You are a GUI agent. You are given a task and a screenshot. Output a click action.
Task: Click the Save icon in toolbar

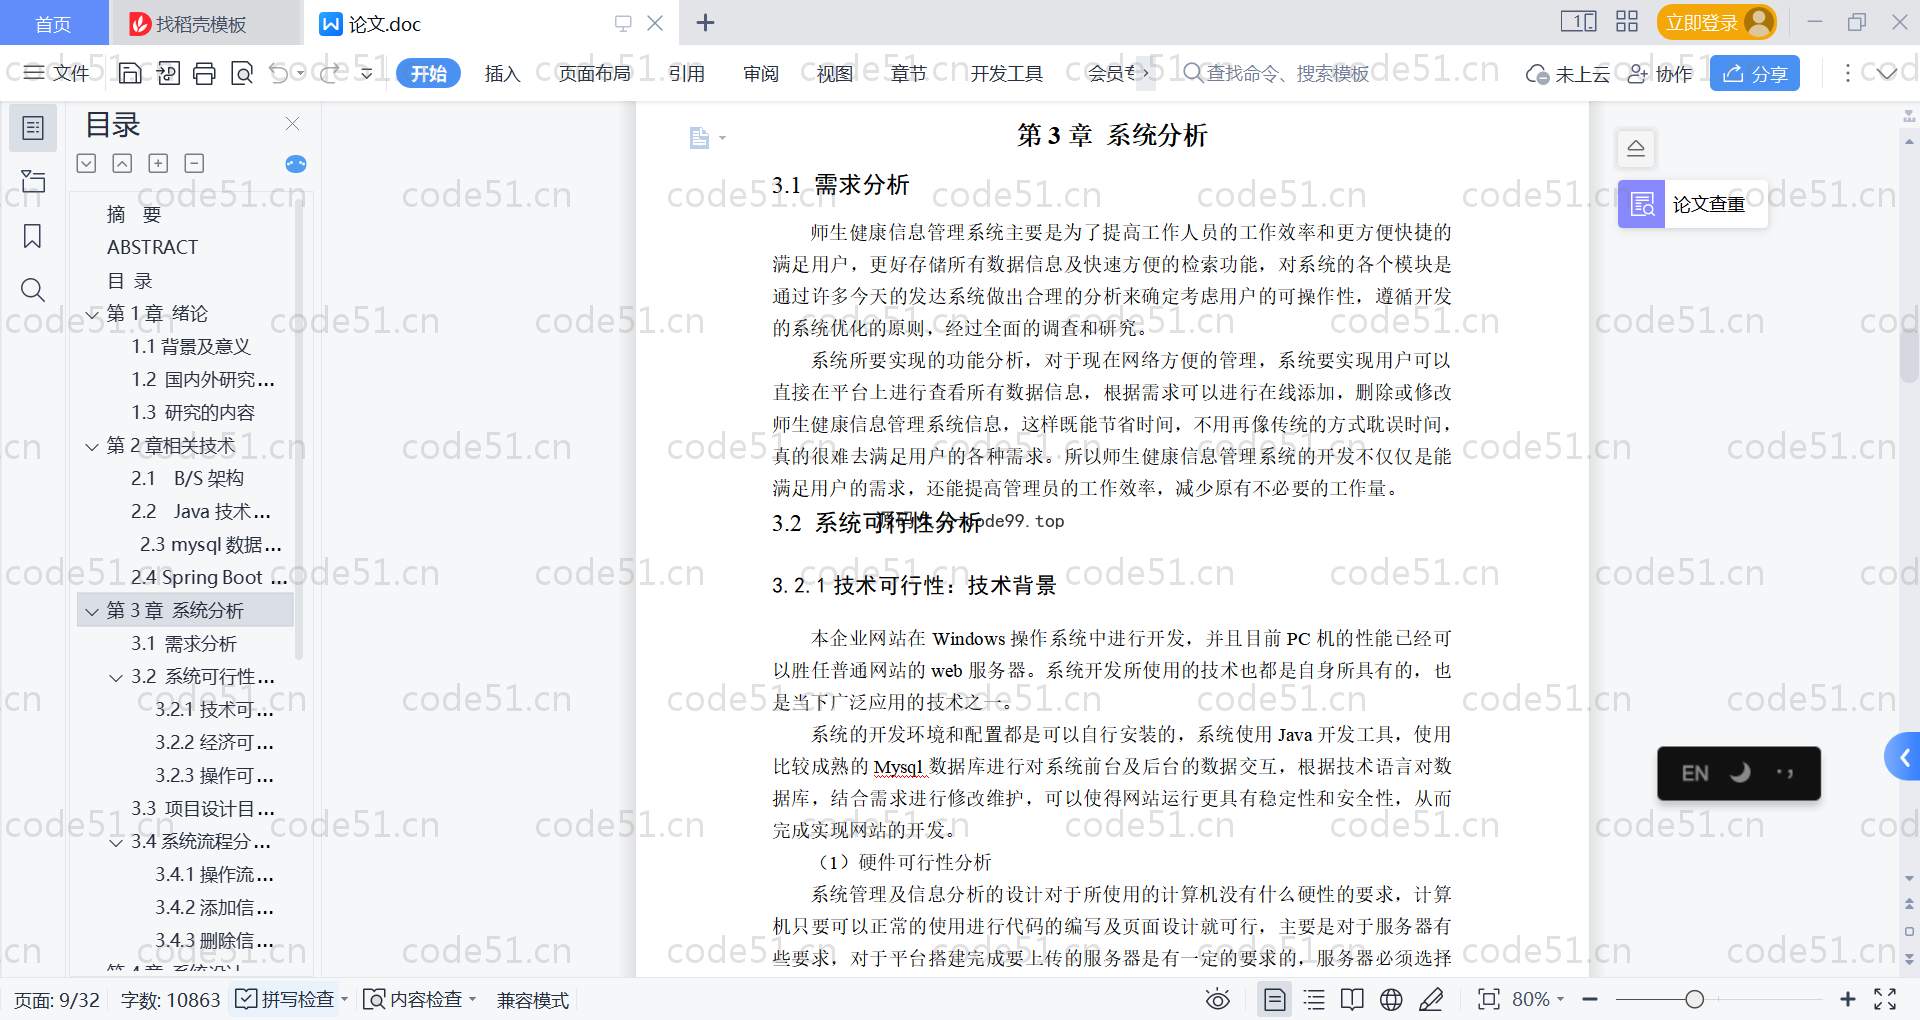coord(130,73)
